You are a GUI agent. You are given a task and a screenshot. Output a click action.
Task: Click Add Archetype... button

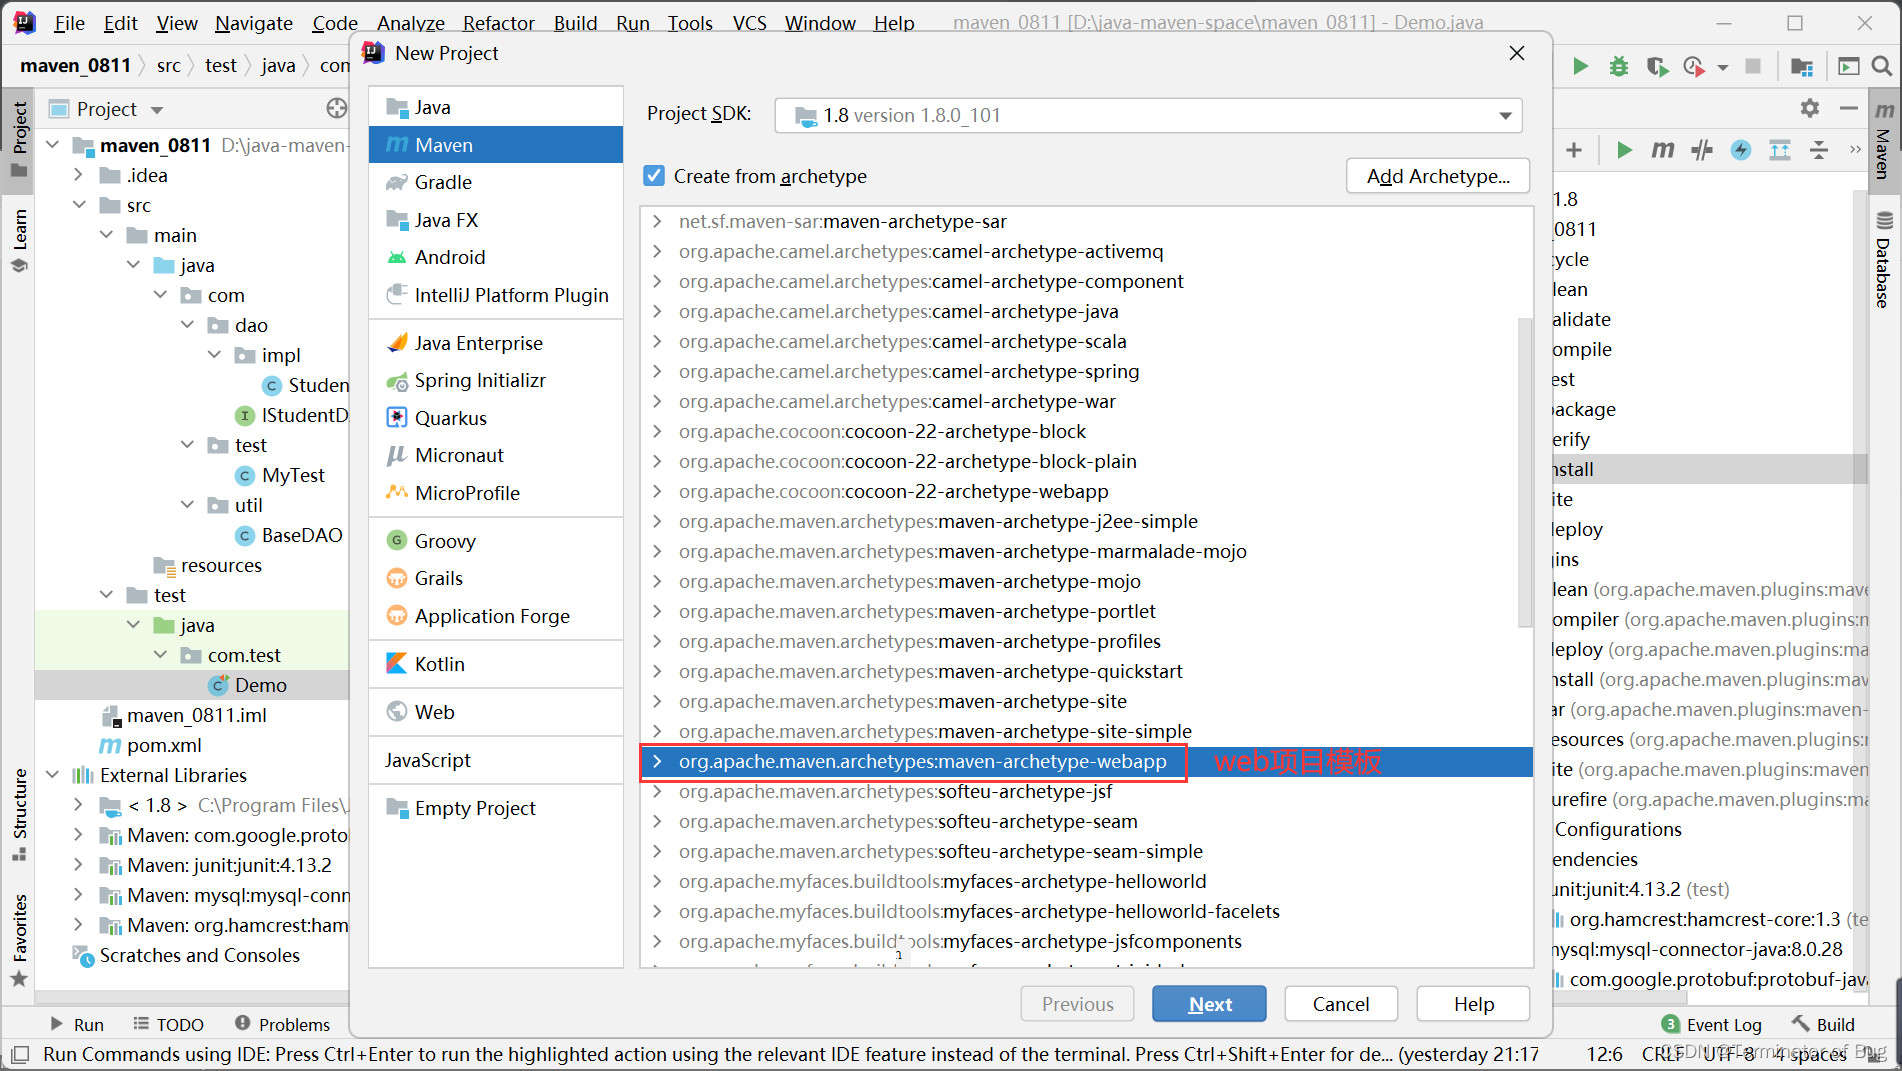tap(1438, 176)
